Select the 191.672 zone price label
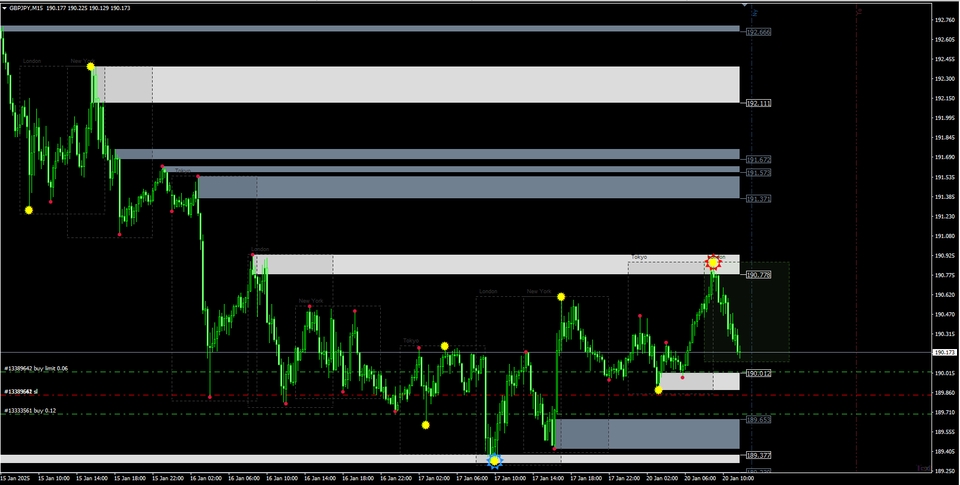This screenshot has width=960, height=485. [x=758, y=159]
